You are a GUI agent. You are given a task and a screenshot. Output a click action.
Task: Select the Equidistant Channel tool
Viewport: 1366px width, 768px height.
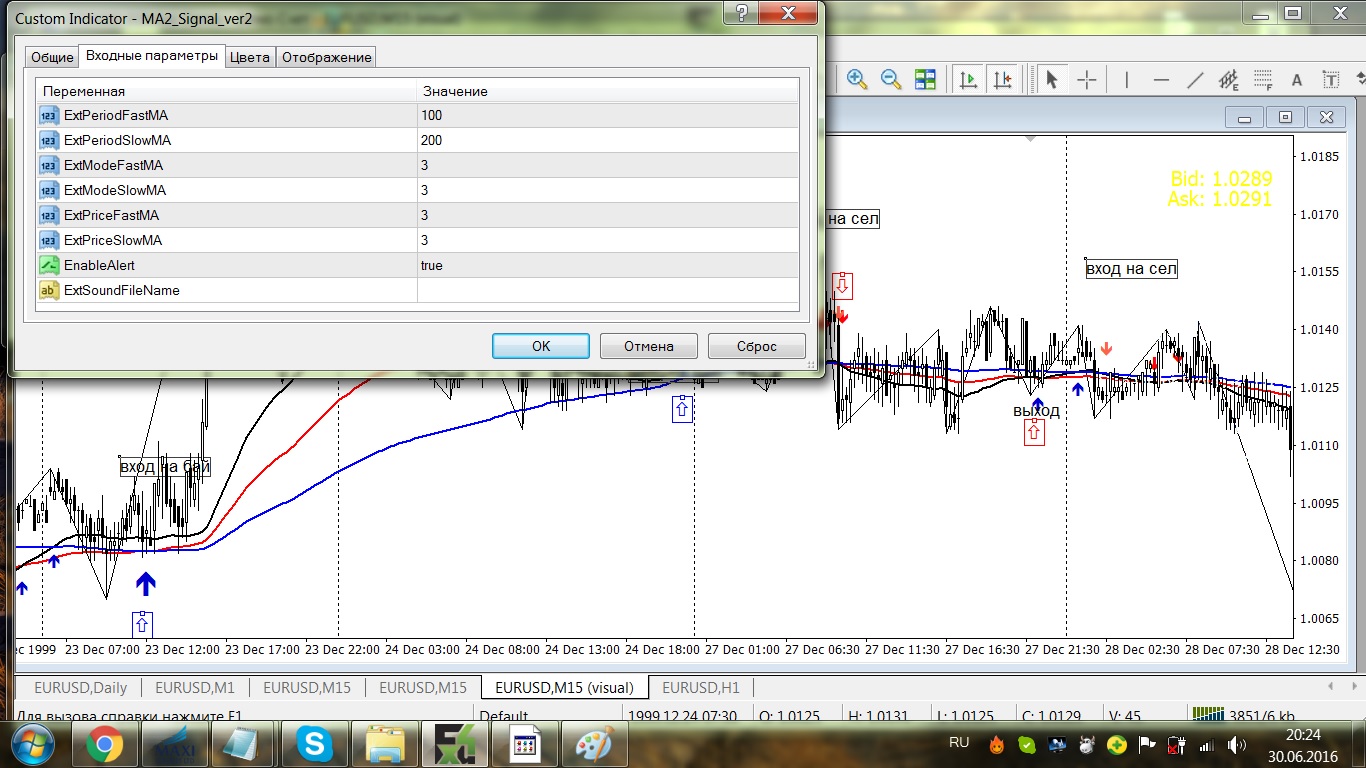pos(1229,80)
